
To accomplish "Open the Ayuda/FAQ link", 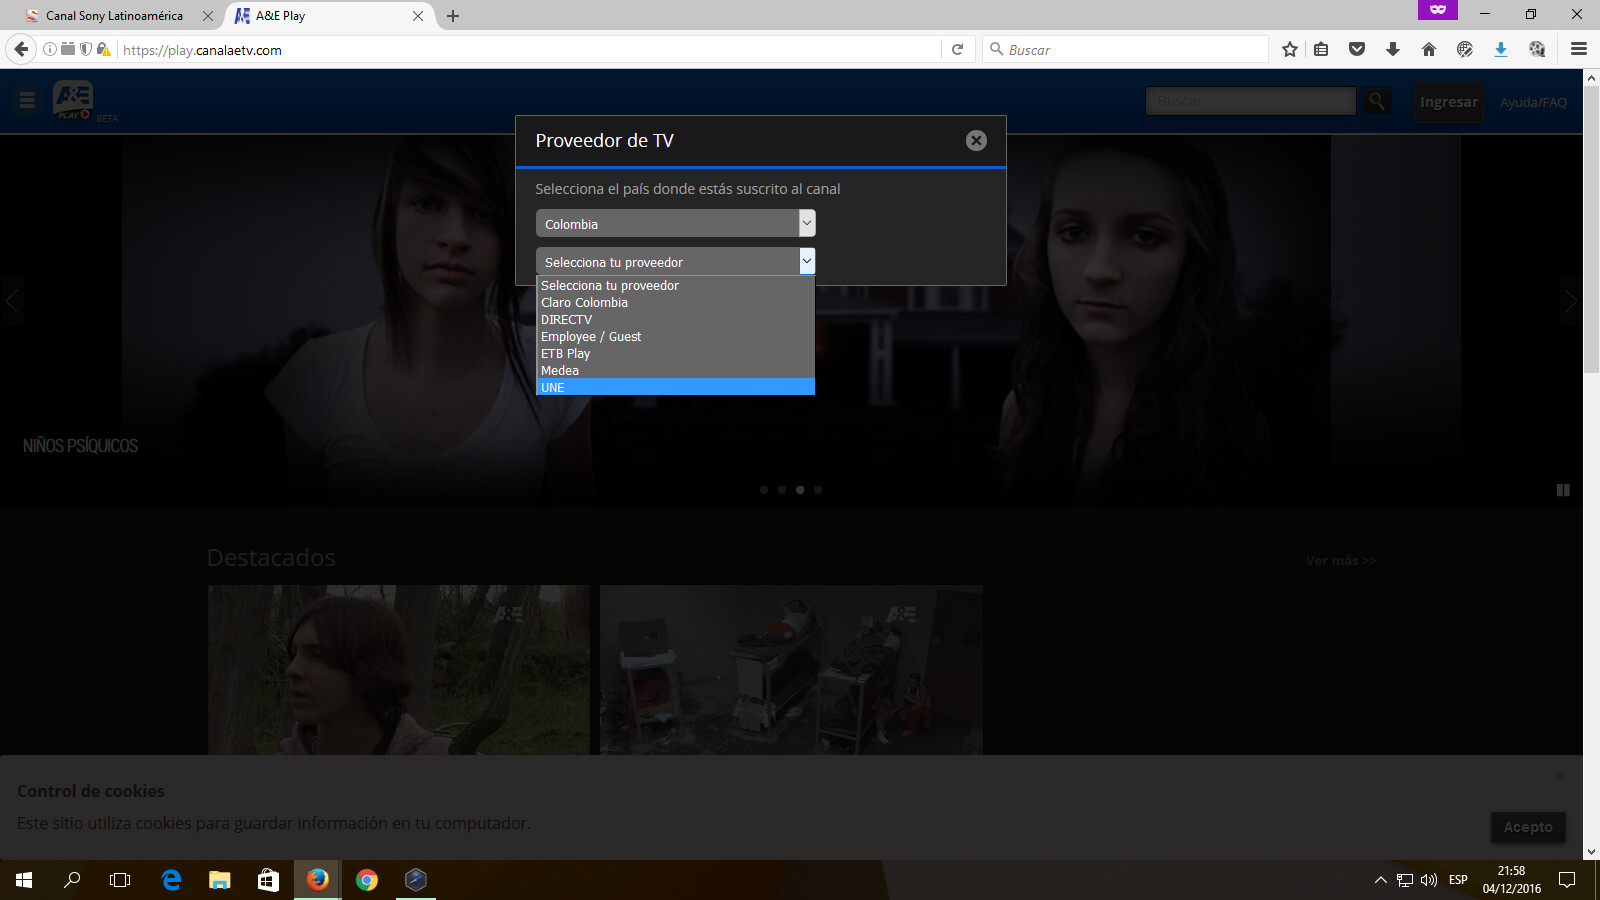I will [x=1533, y=102].
